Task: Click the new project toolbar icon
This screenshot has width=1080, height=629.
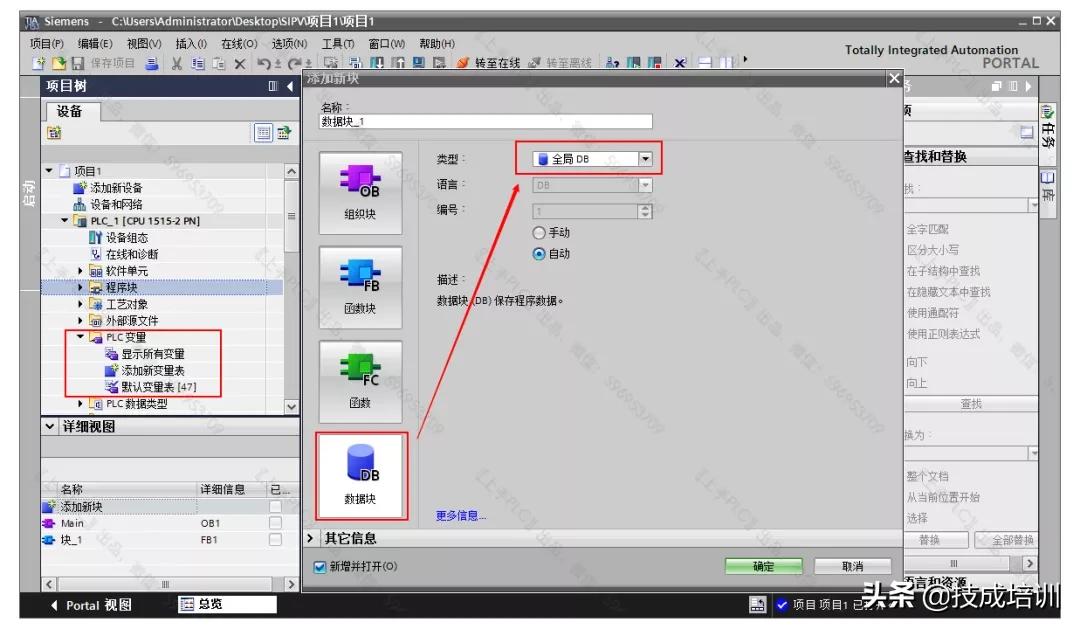Action: click(39, 63)
